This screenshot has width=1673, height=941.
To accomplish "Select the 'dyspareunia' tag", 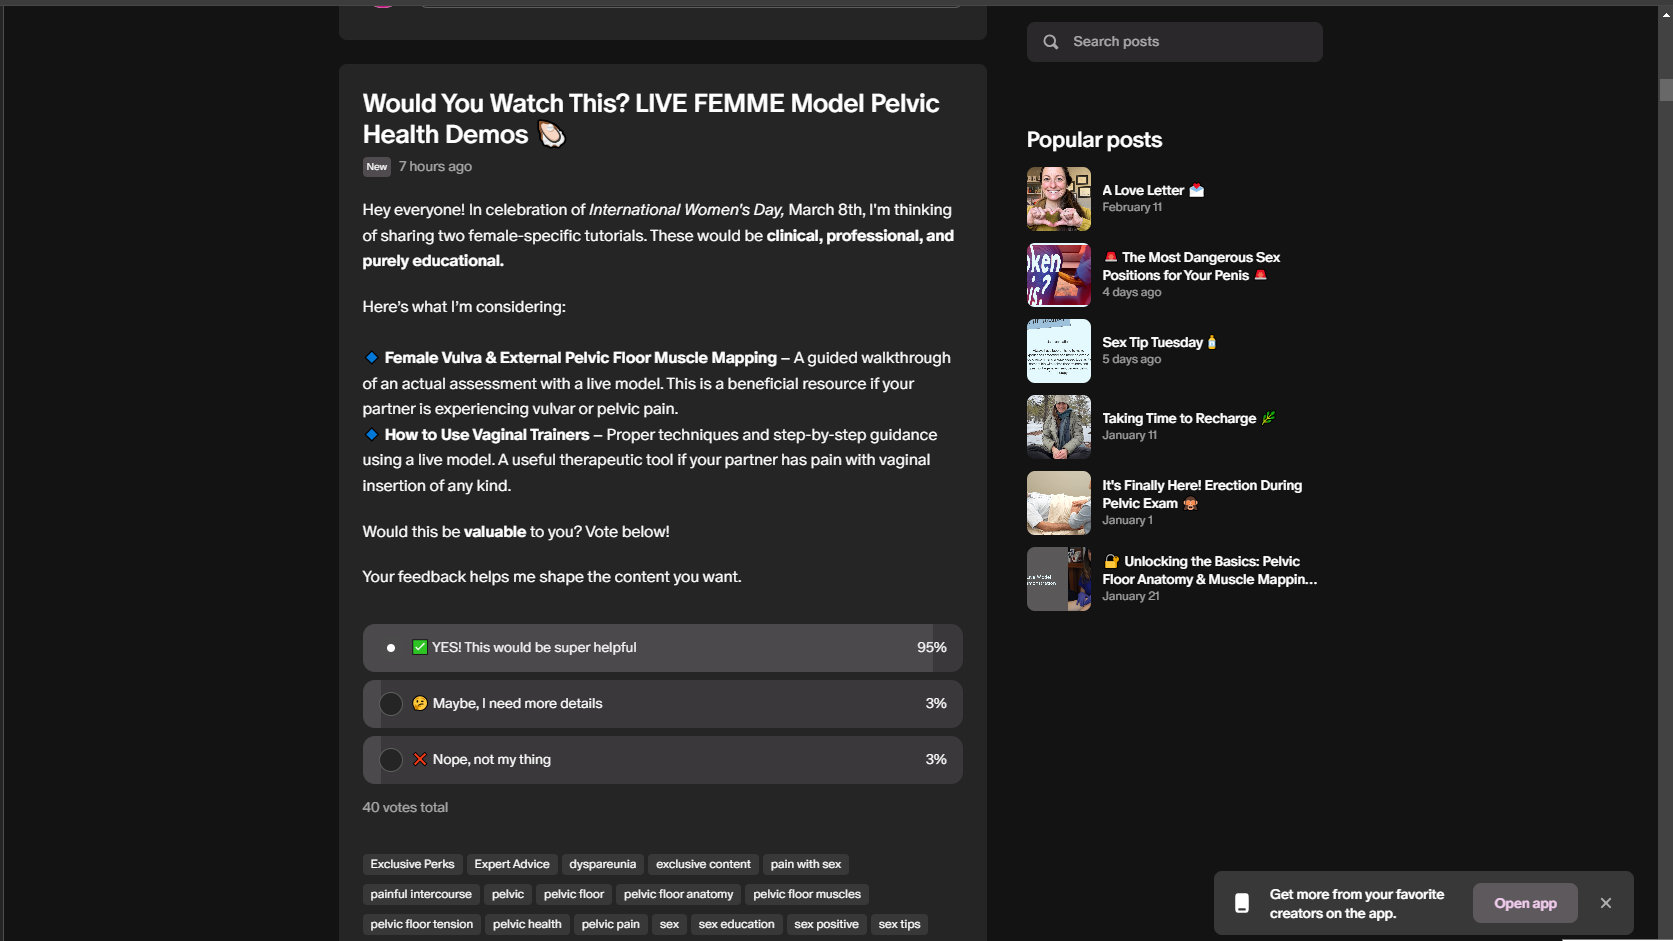I will pos(602,864).
